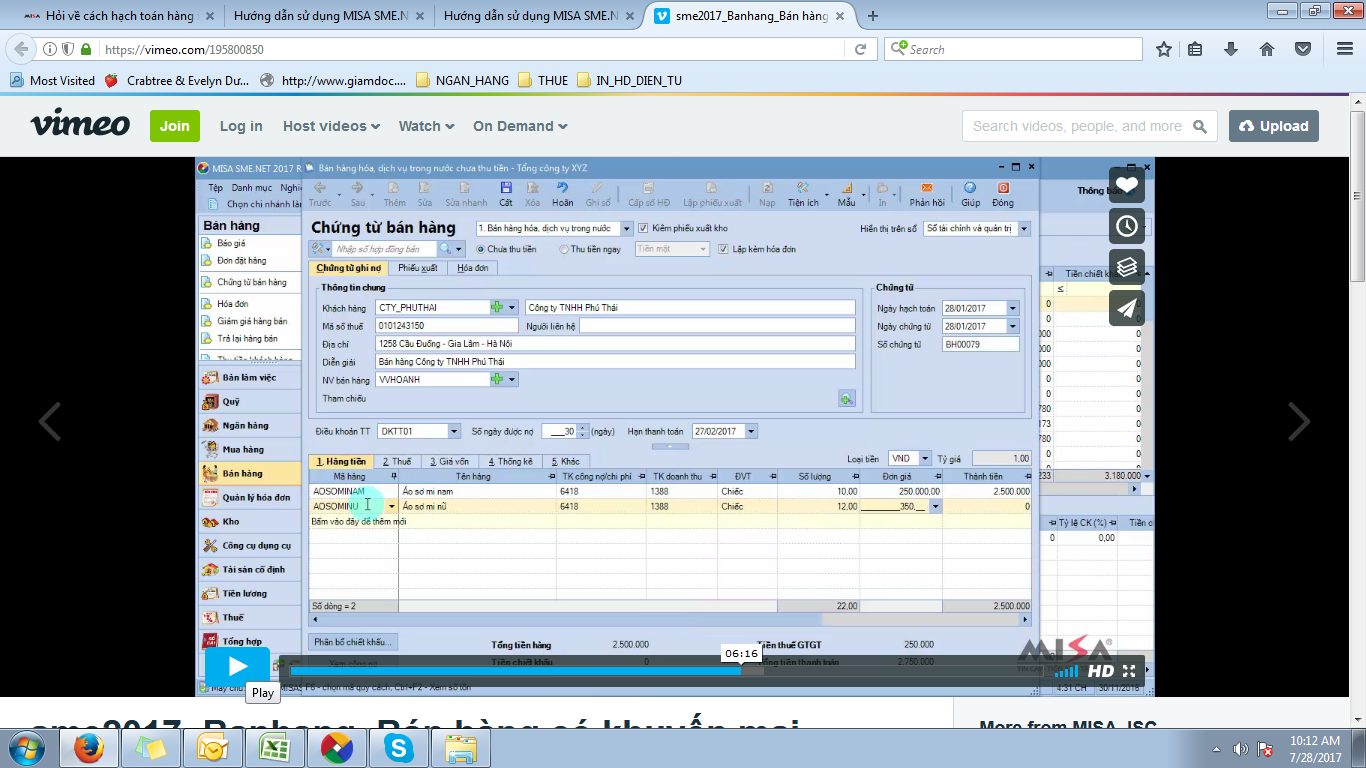Click the Phân bổ chiết khấu button
The image size is (1366, 768).
(352, 642)
